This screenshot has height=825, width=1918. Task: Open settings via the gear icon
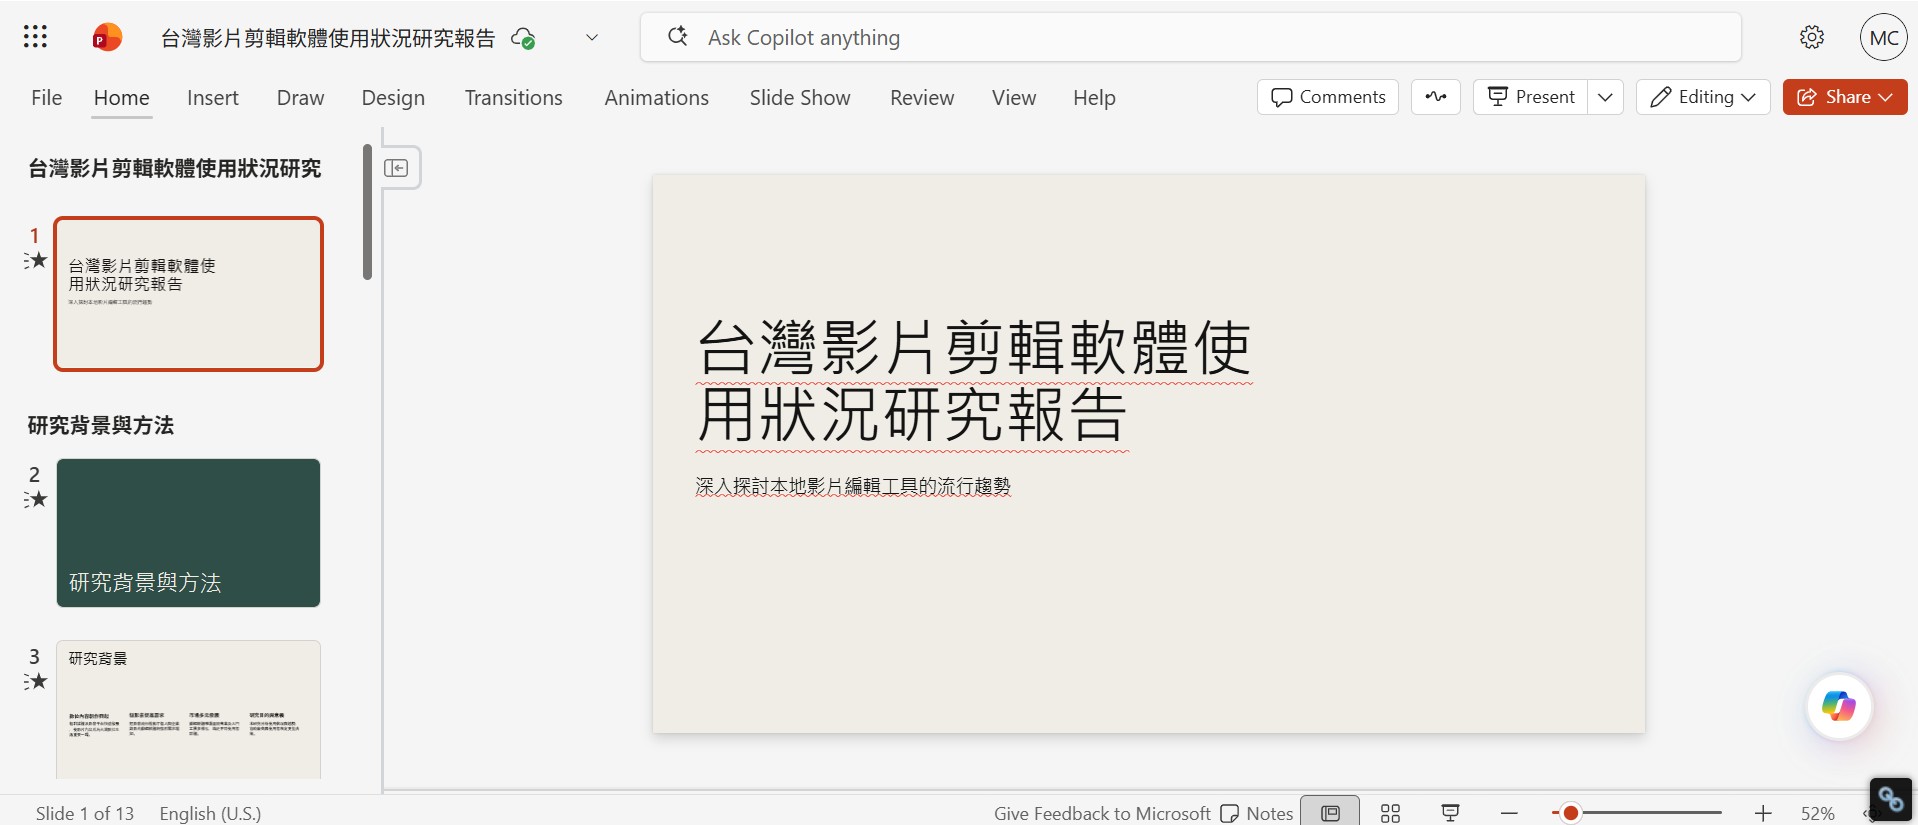[1812, 38]
